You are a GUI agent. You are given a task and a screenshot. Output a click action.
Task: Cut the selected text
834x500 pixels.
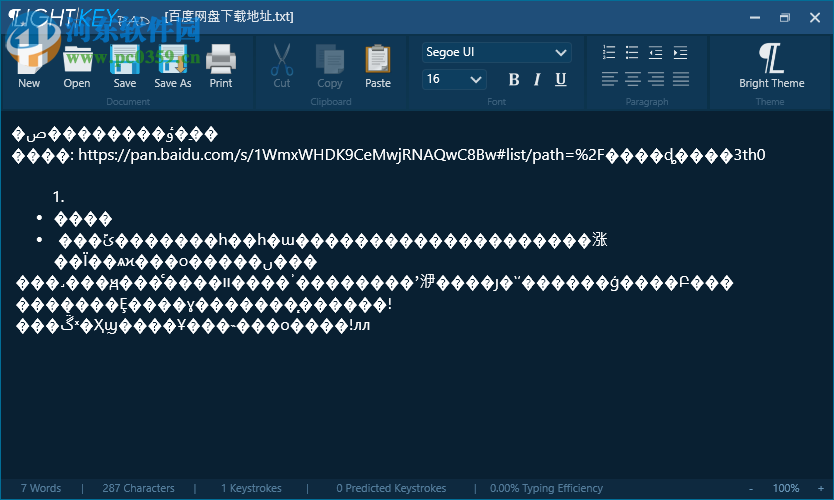(x=282, y=66)
